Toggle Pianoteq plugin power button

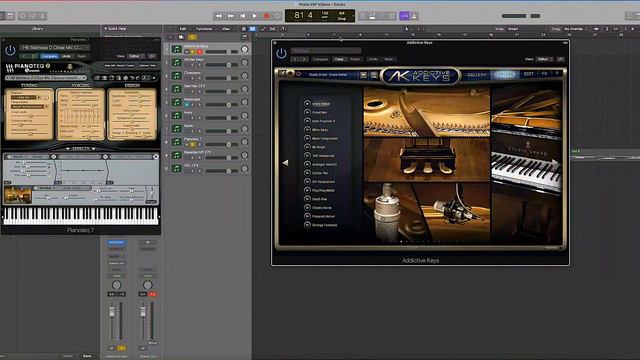(x=10, y=51)
